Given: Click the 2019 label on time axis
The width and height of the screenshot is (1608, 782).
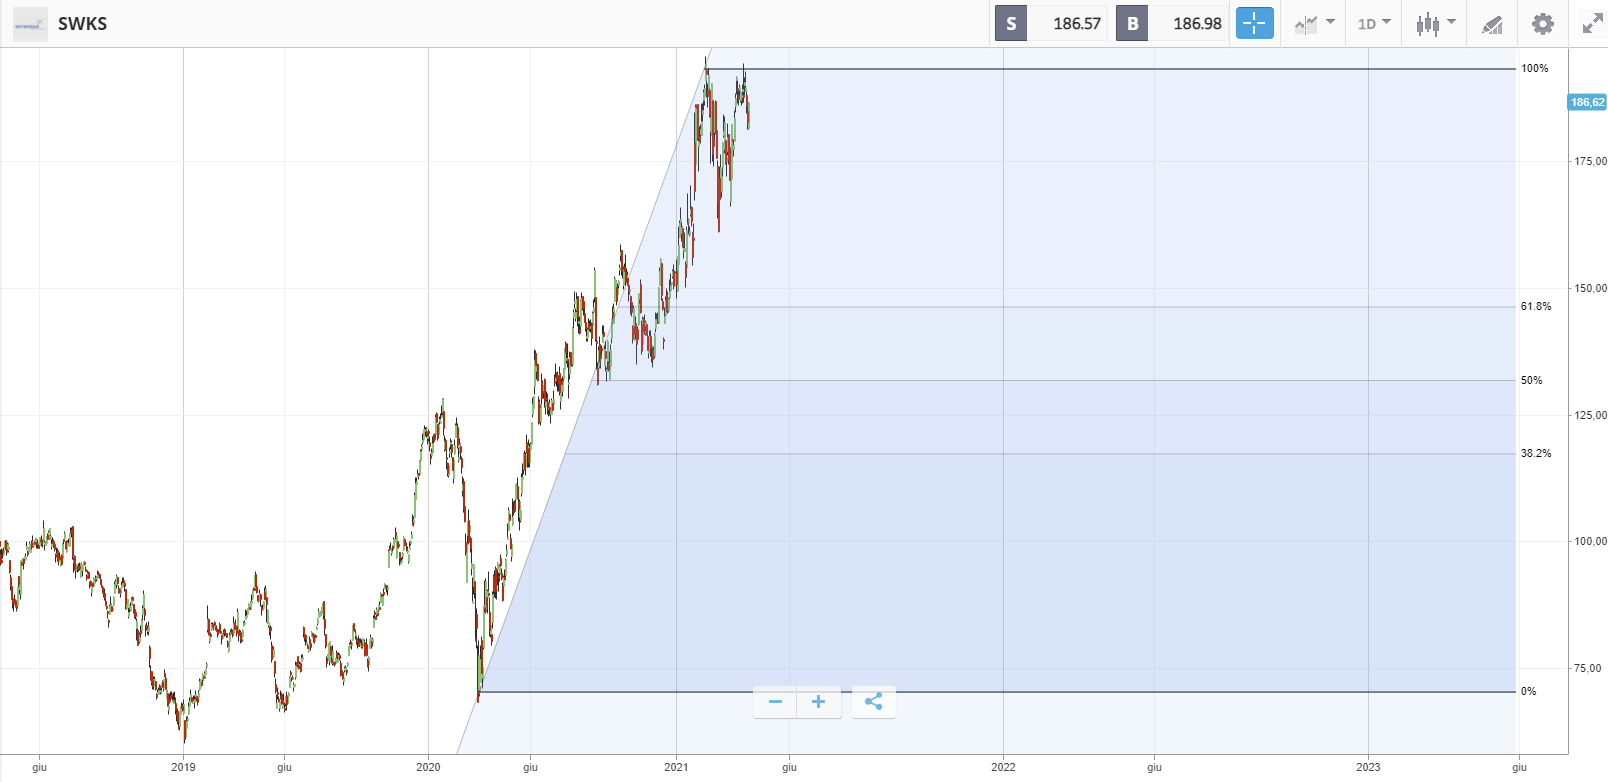Looking at the screenshot, I should [x=183, y=768].
